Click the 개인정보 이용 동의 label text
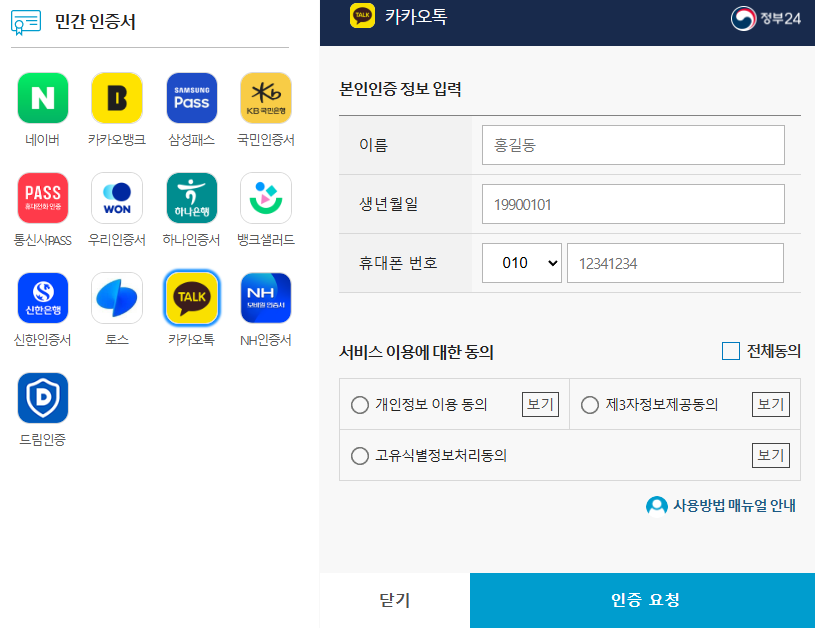Screen dimensions: 815x628 [x=431, y=404]
